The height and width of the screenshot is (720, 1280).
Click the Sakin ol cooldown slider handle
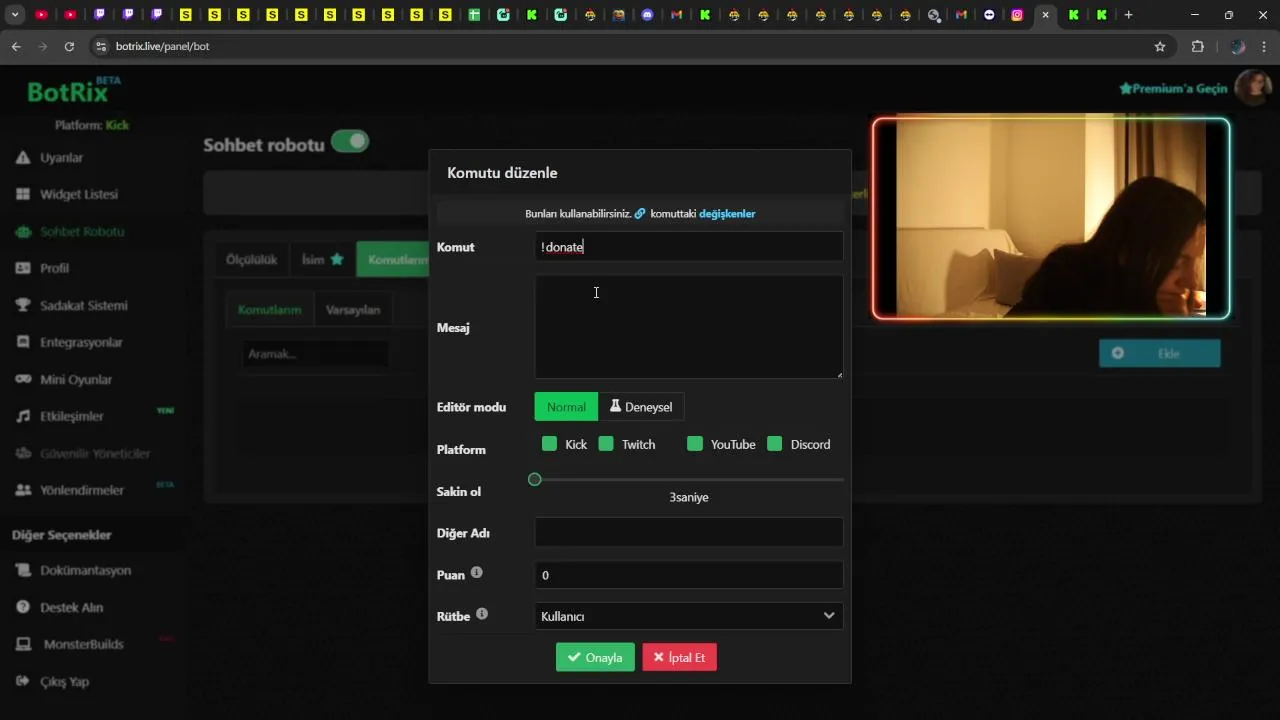[x=535, y=480]
